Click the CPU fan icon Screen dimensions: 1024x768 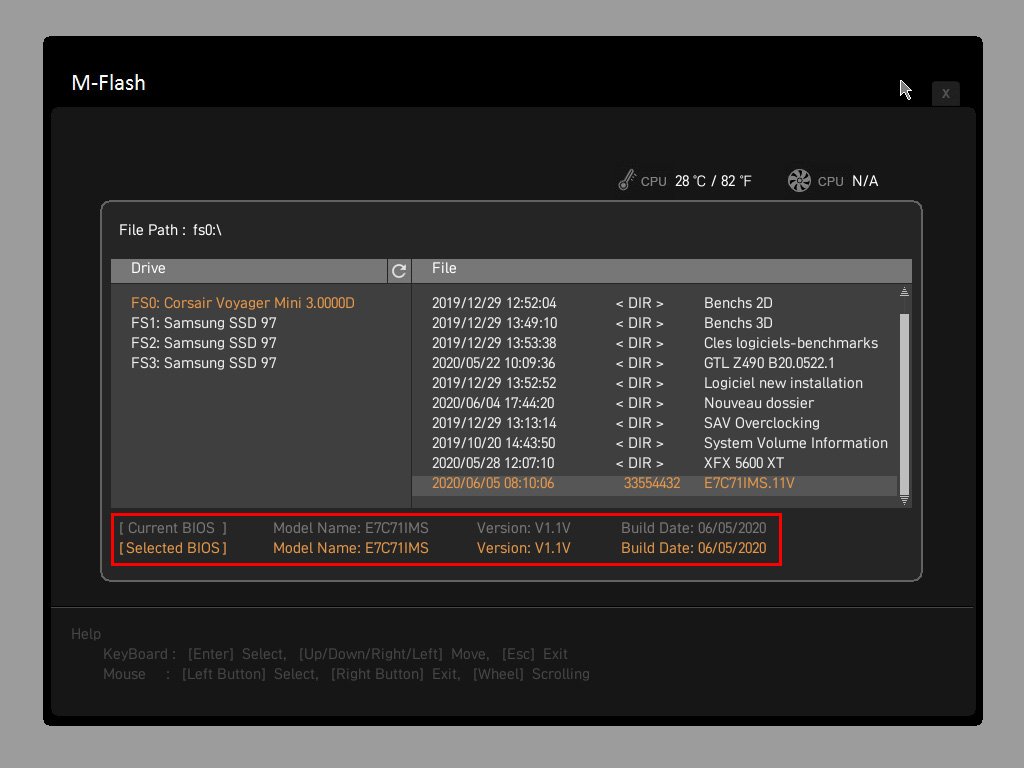(x=799, y=180)
